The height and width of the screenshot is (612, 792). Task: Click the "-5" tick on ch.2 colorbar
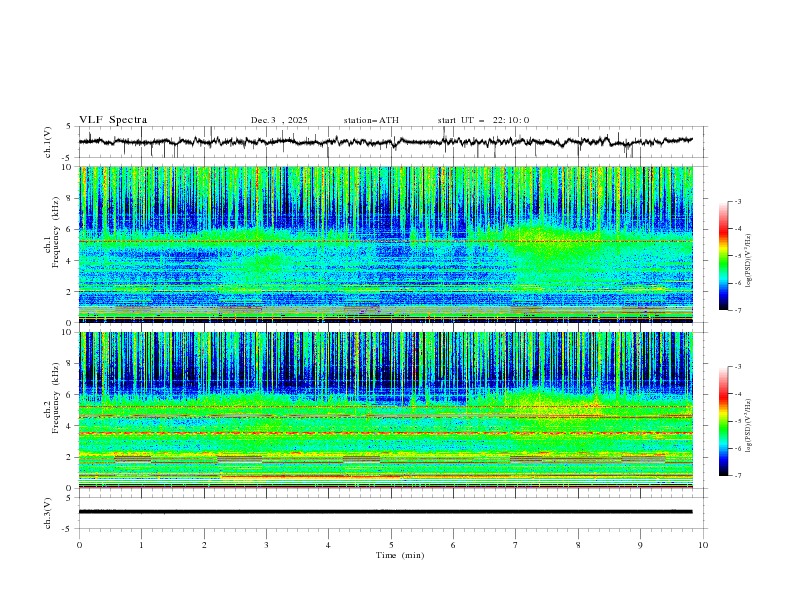[737, 421]
